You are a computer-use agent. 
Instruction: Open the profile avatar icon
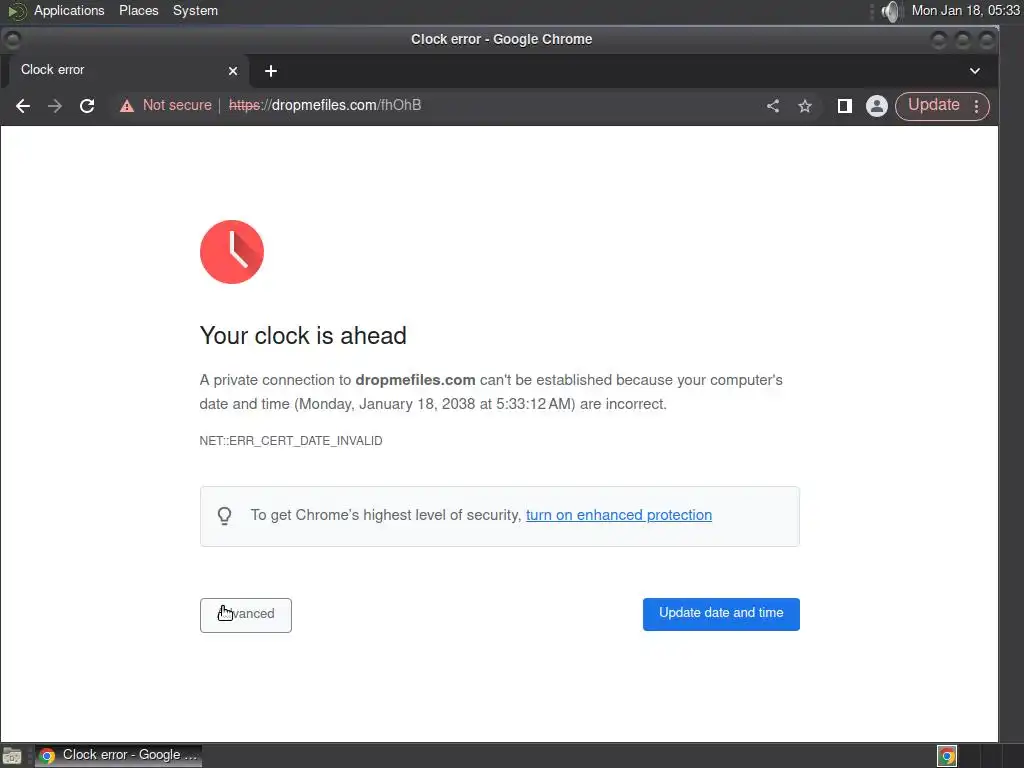876,106
